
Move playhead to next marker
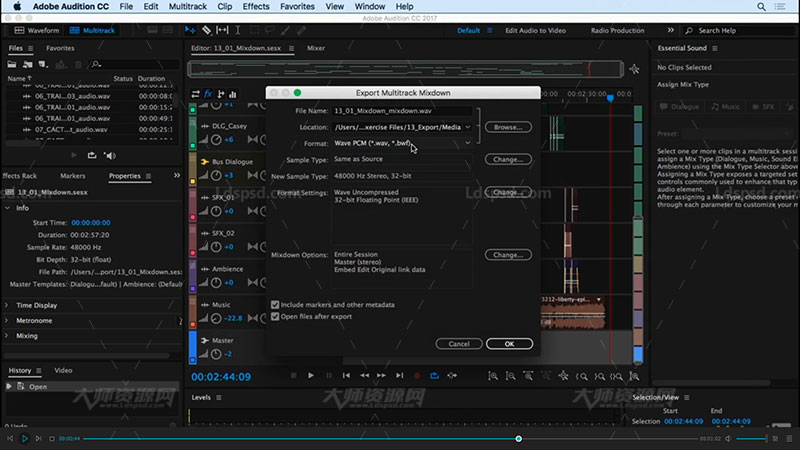click(x=399, y=376)
